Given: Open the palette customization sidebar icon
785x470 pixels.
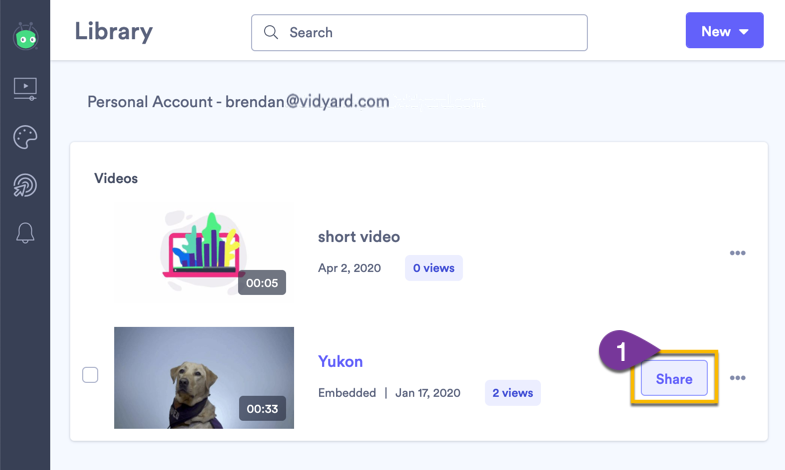Looking at the screenshot, I should [25, 137].
